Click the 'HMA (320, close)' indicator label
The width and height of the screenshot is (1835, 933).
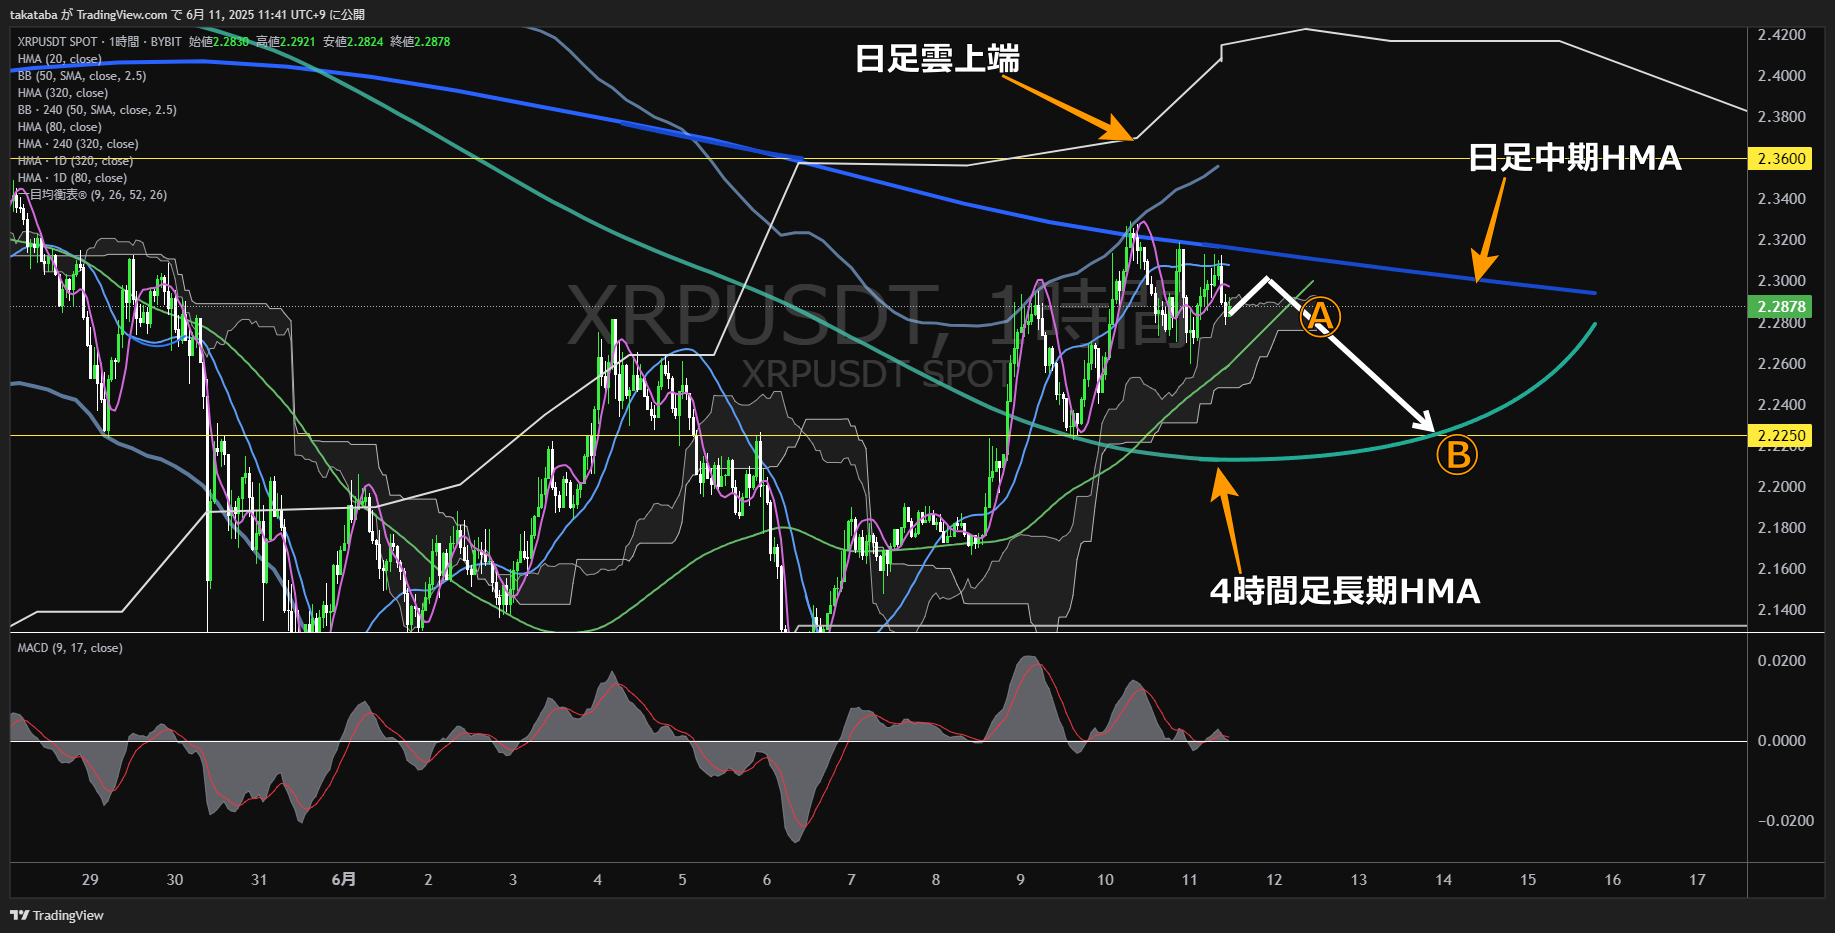pos(62,93)
